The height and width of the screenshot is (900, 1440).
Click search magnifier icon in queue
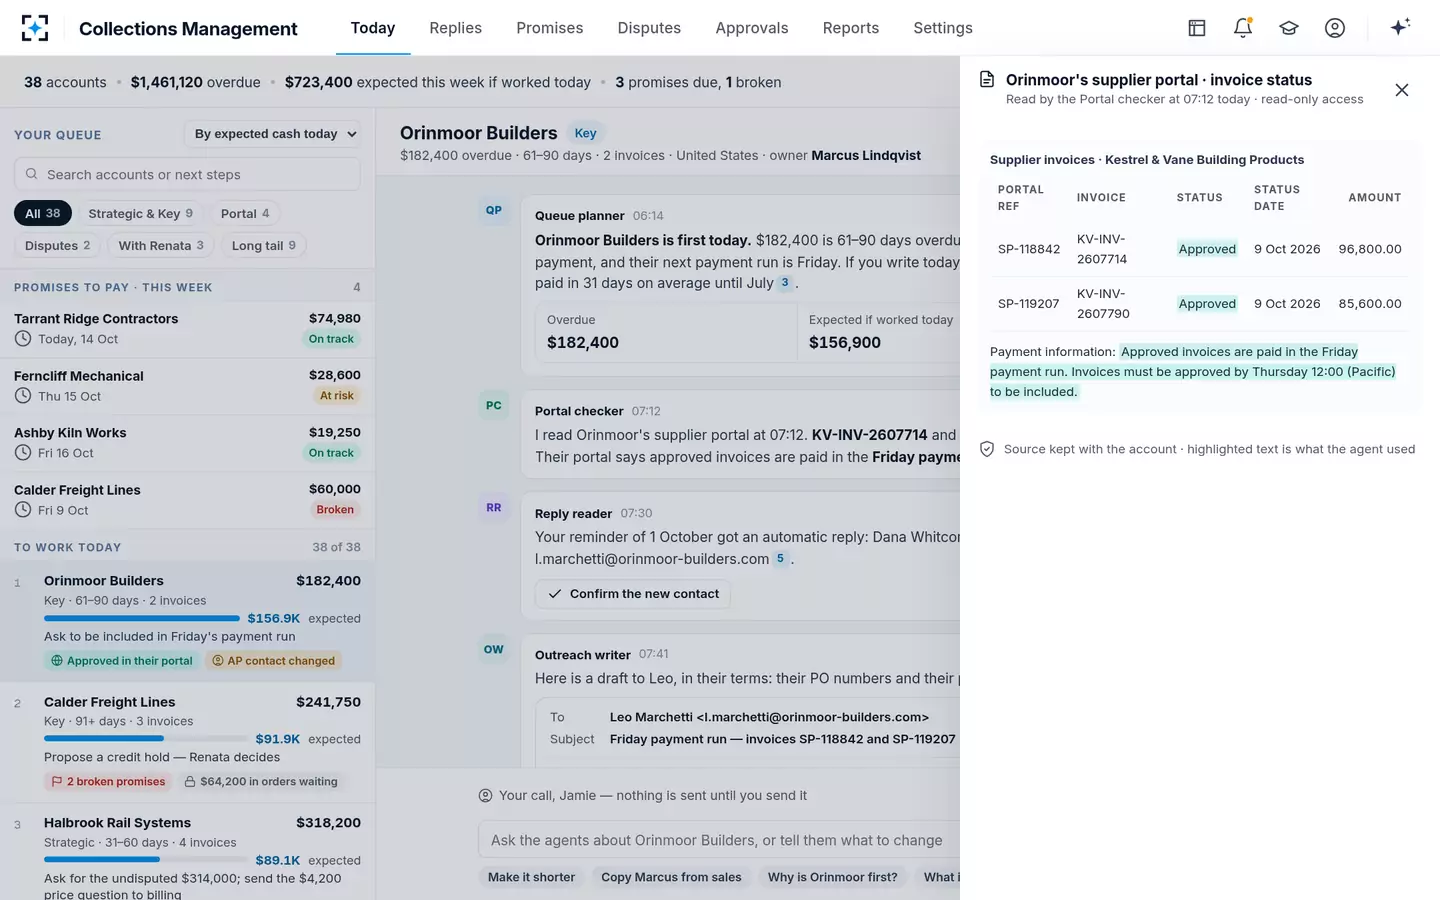coord(32,174)
